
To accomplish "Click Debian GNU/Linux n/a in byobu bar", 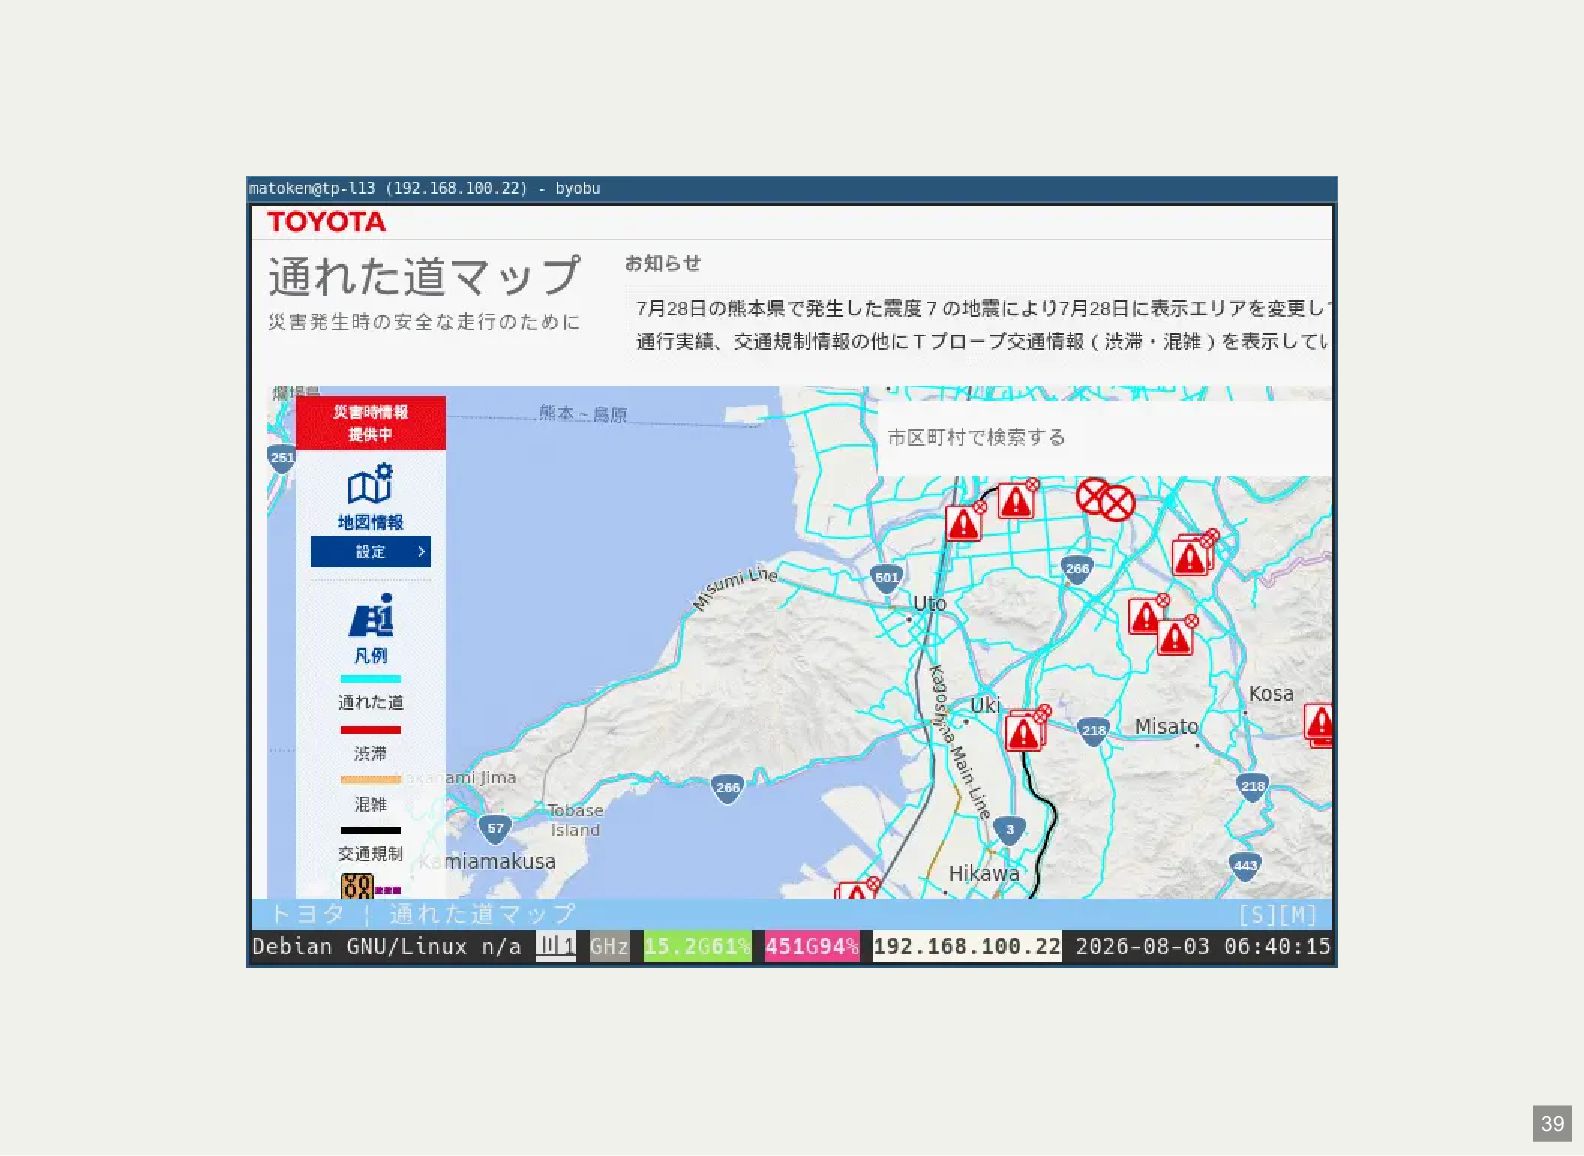I will point(387,946).
